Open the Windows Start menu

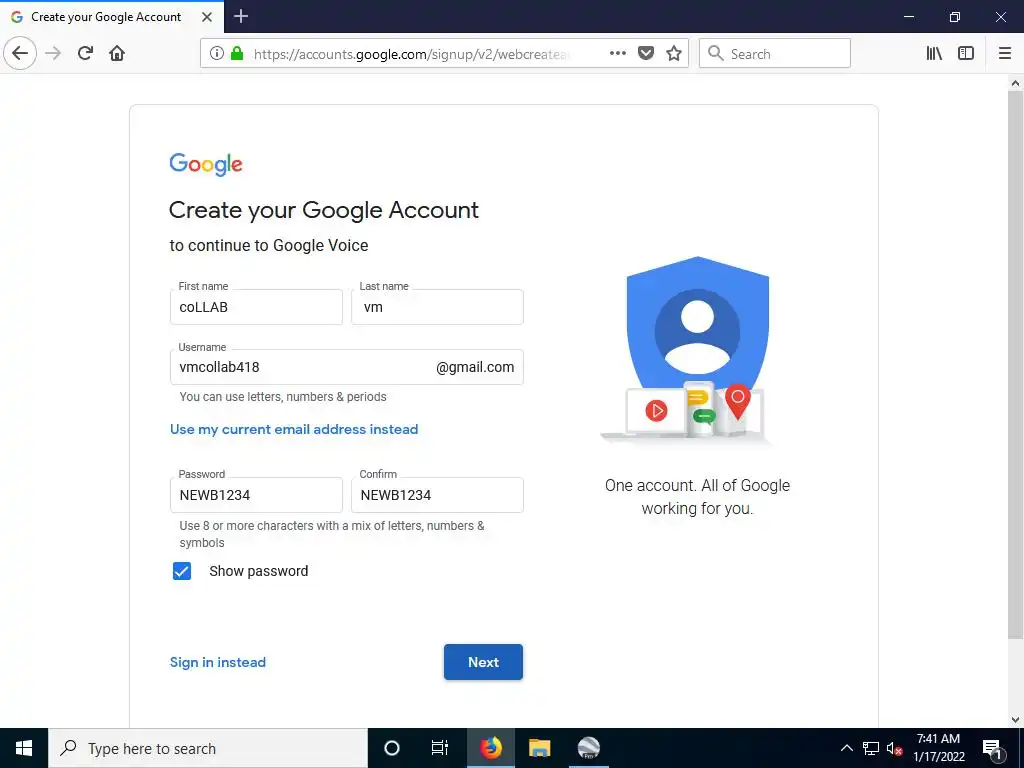tap(24, 748)
